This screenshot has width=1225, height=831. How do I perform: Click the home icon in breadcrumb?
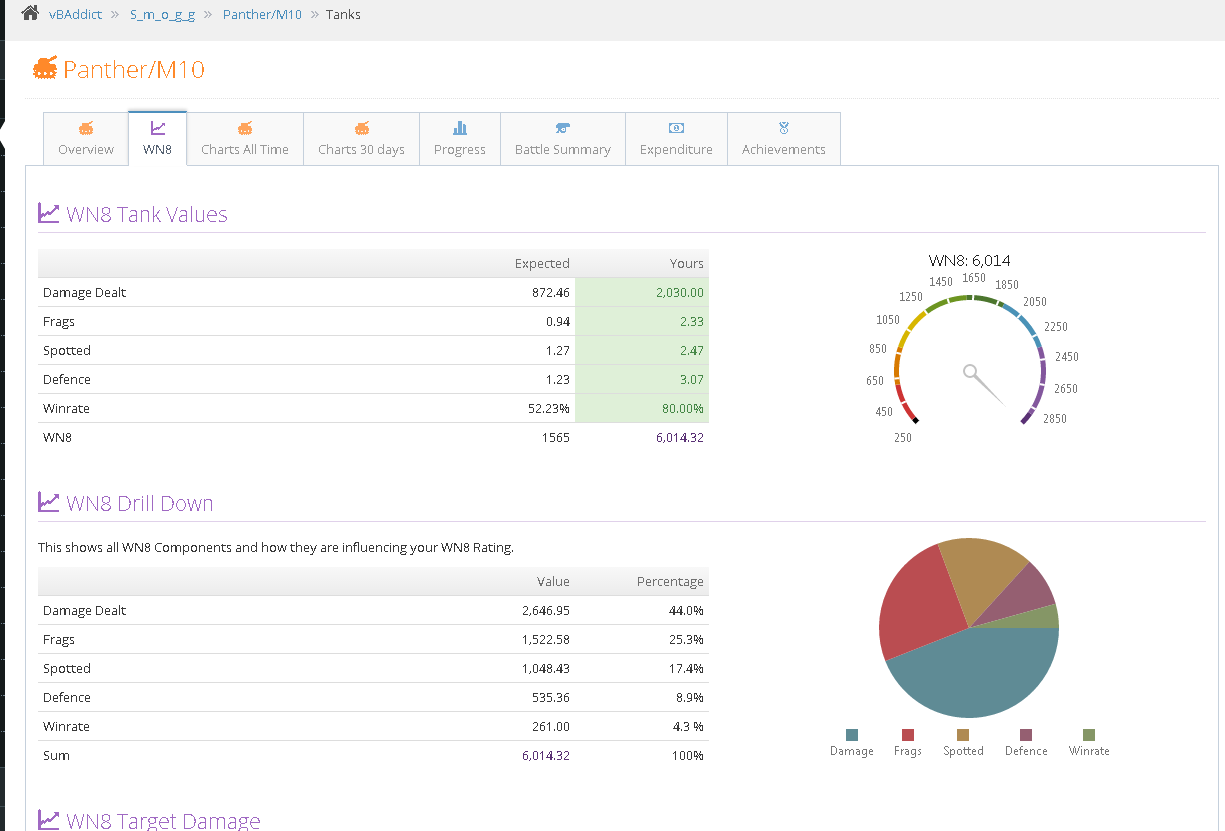(30, 14)
